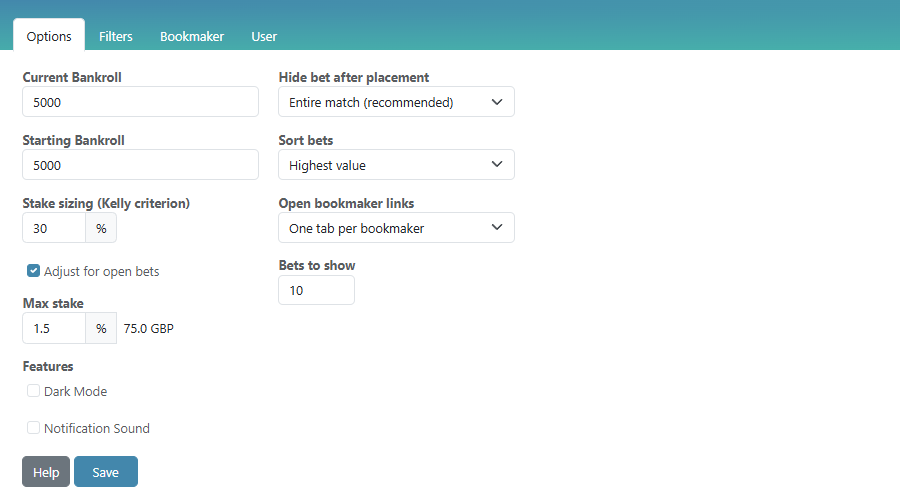Open the Hide bet after placement dropdown
This screenshot has width=900, height=500.
(397, 102)
